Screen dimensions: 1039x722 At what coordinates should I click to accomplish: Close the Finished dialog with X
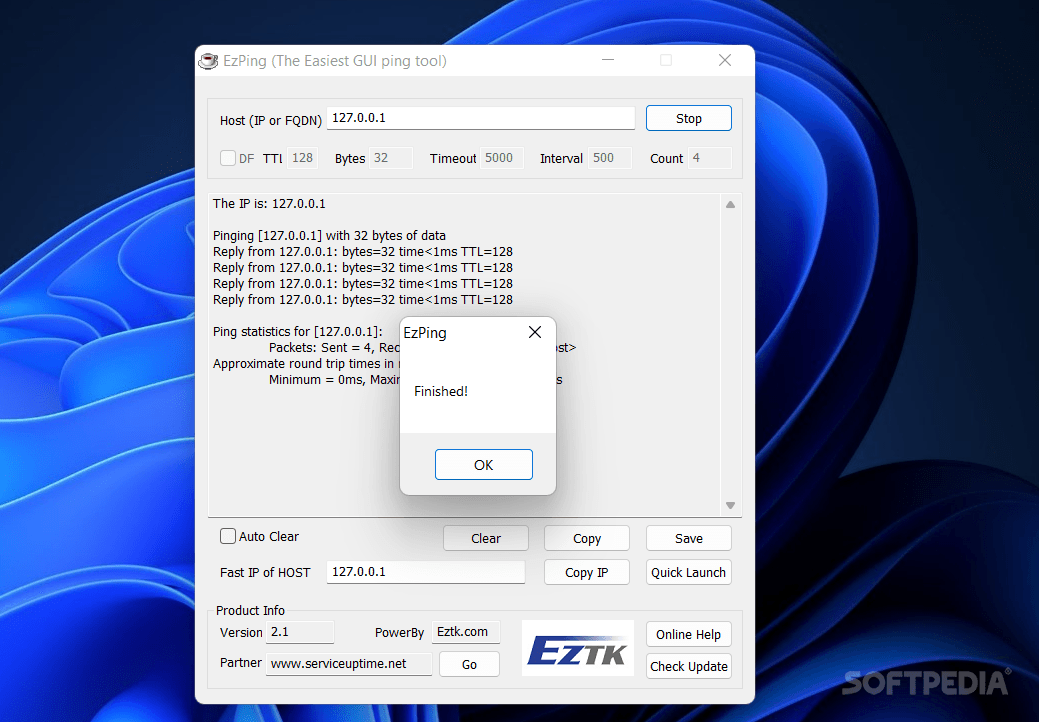click(x=535, y=332)
